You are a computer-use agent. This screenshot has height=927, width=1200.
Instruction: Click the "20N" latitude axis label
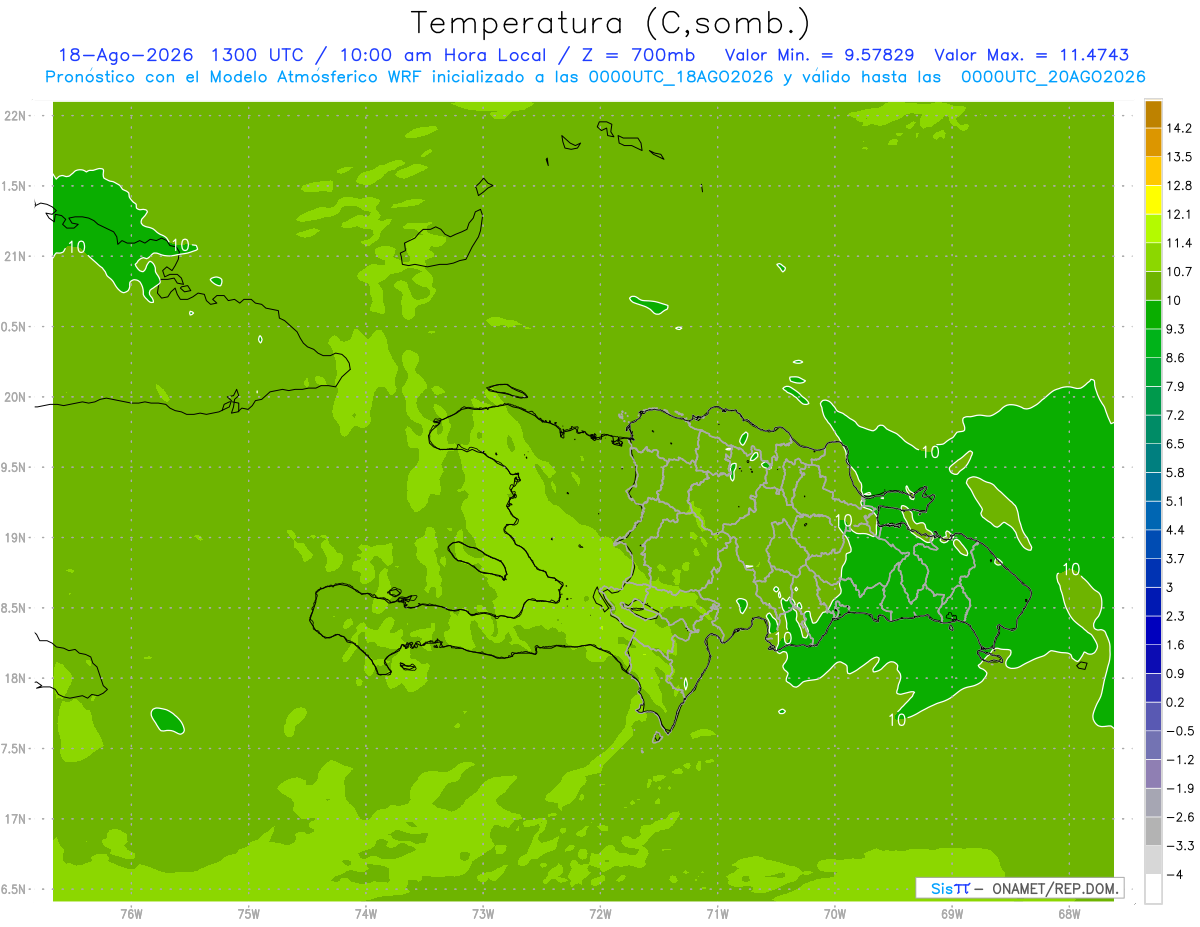pos(17,397)
